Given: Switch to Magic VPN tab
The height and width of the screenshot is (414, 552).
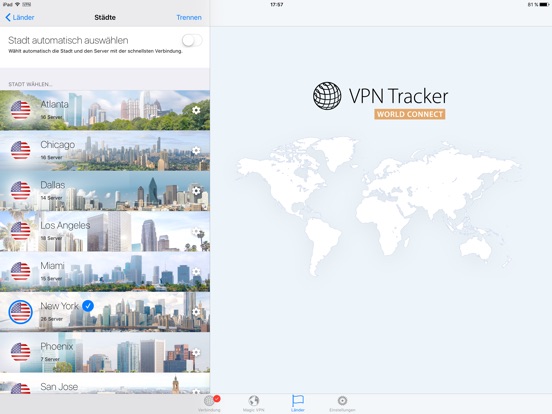Looking at the screenshot, I should (253, 403).
